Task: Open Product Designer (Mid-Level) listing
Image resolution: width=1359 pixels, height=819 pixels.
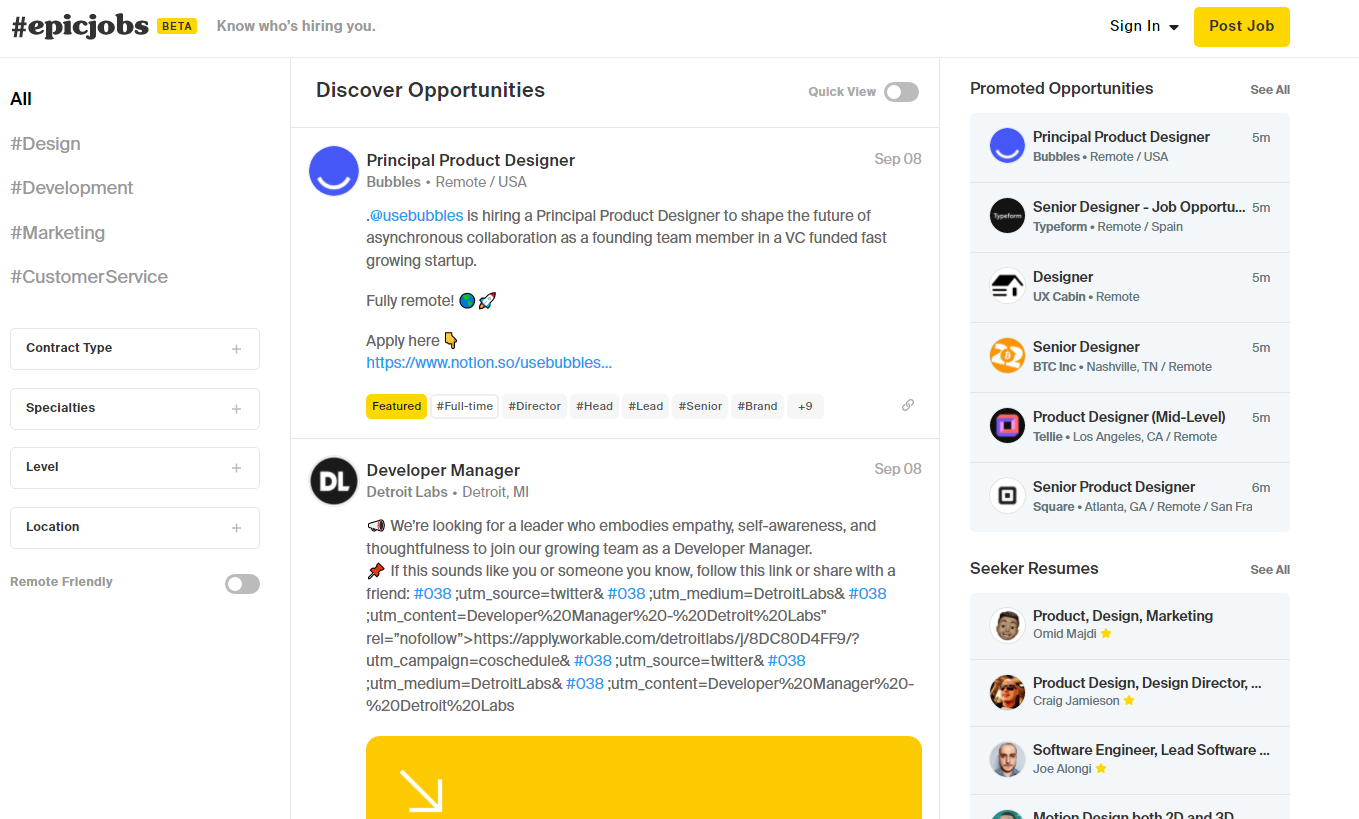Action: click(x=1130, y=427)
